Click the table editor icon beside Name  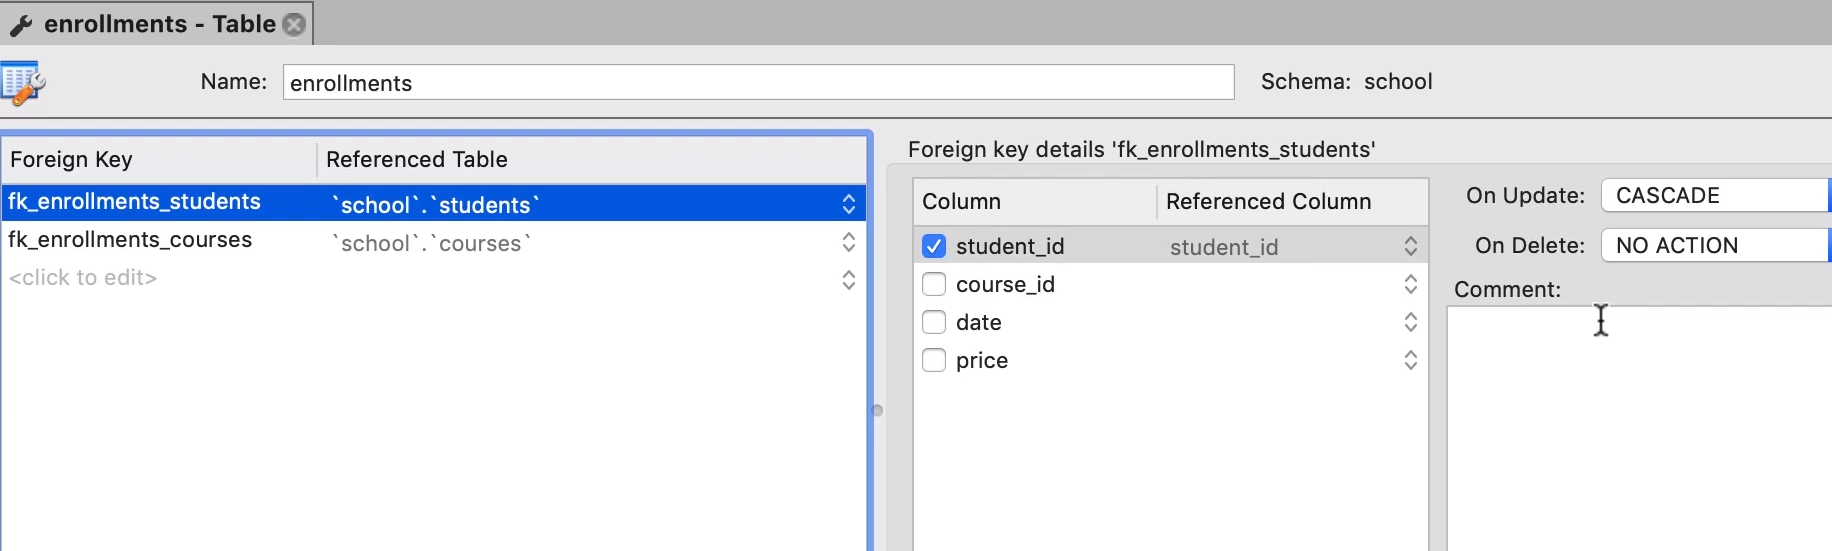click(x=22, y=83)
